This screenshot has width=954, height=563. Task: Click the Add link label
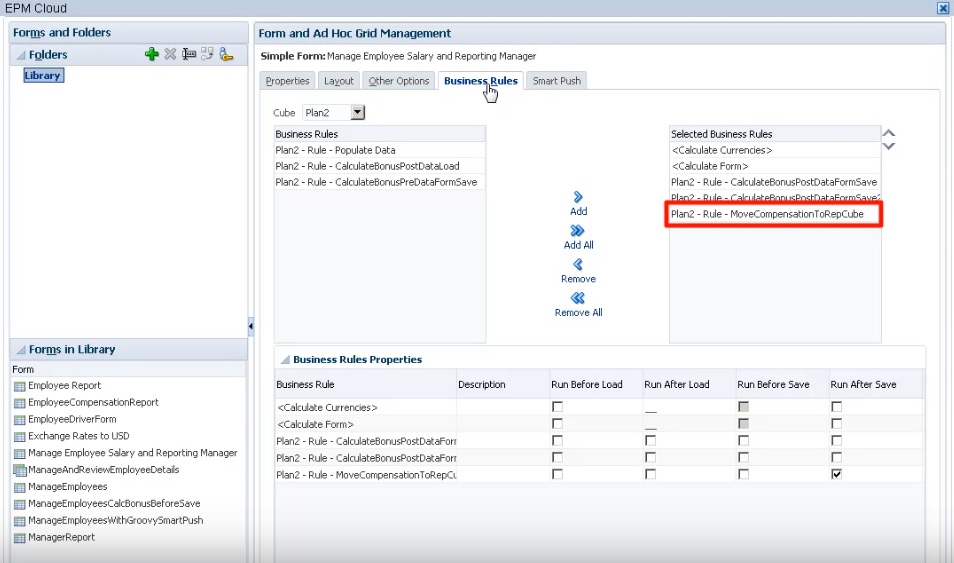click(x=579, y=211)
